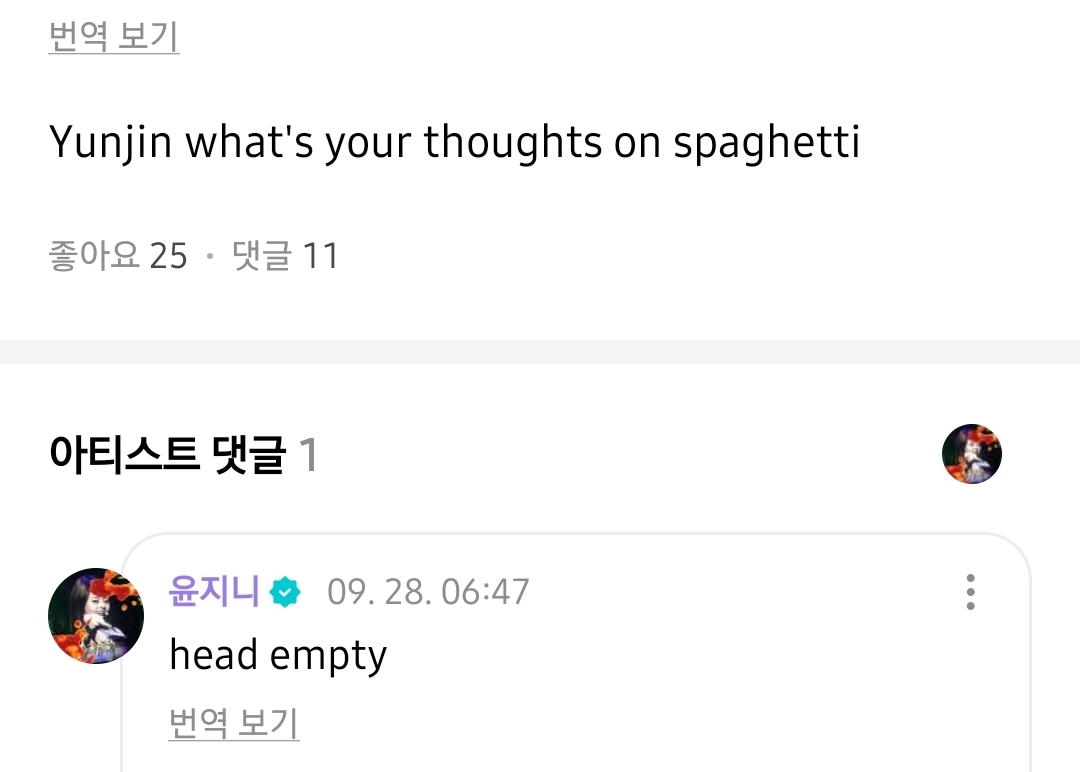
Task: Tap the like count number 25
Action: pyautogui.click(x=168, y=257)
